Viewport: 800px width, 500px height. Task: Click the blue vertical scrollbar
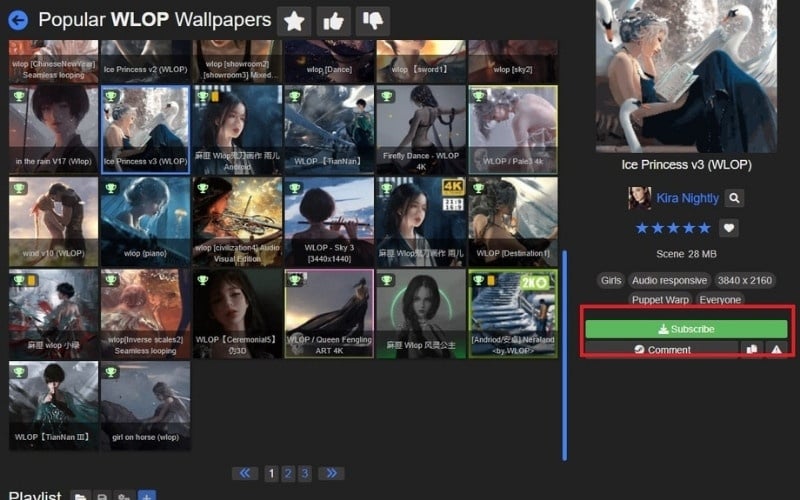564,350
